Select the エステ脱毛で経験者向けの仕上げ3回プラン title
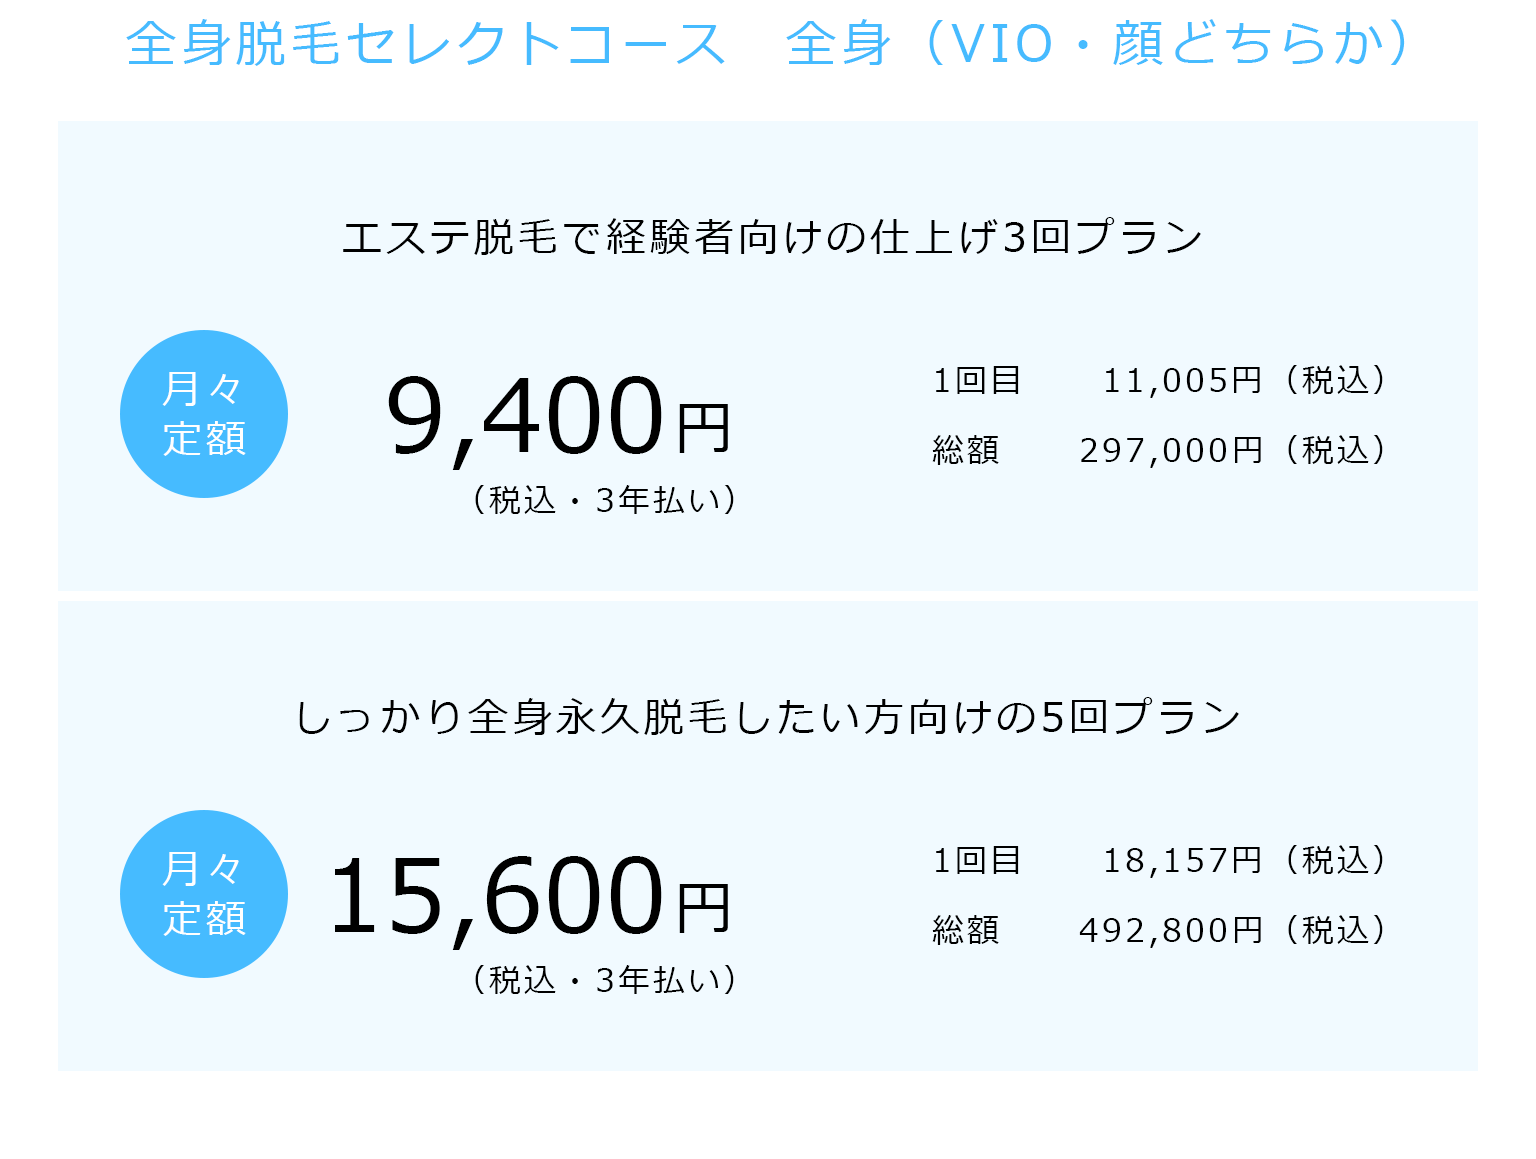The image size is (1536, 1159). 772,238
